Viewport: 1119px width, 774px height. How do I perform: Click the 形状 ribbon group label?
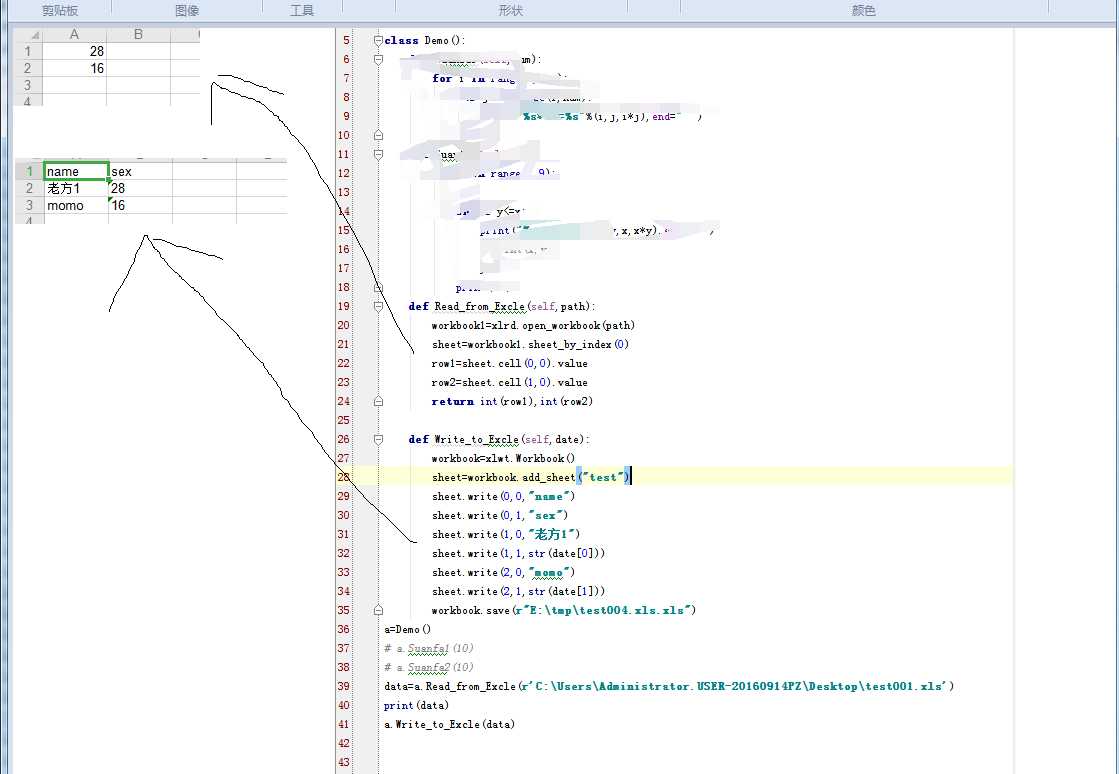(511, 11)
